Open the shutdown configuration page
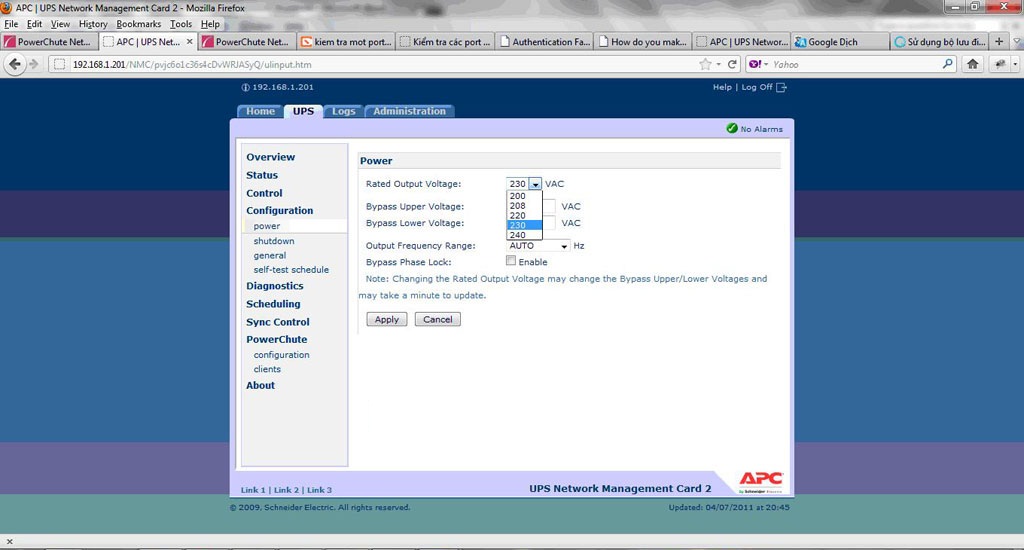This screenshot has width=1024, height=550. coord(274,241)
